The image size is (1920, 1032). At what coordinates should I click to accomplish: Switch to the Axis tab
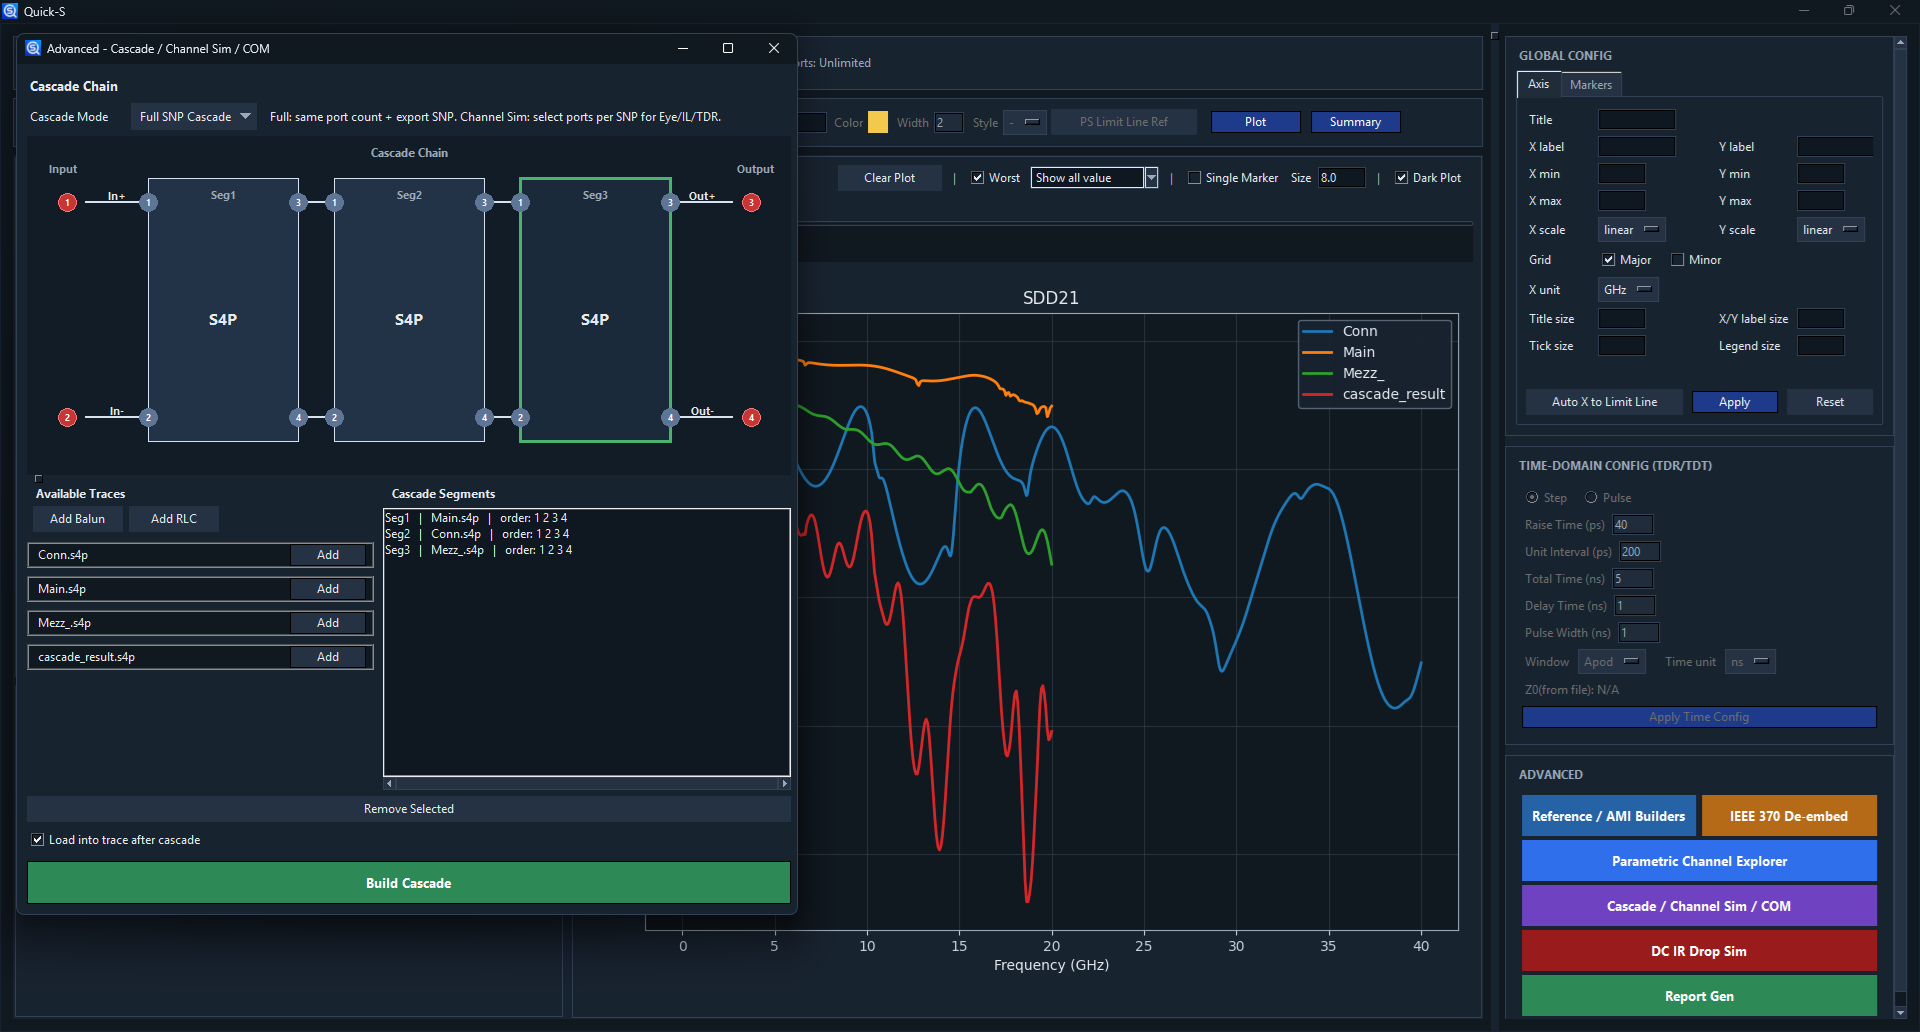pyautogui.click(x=1538, y=84)
